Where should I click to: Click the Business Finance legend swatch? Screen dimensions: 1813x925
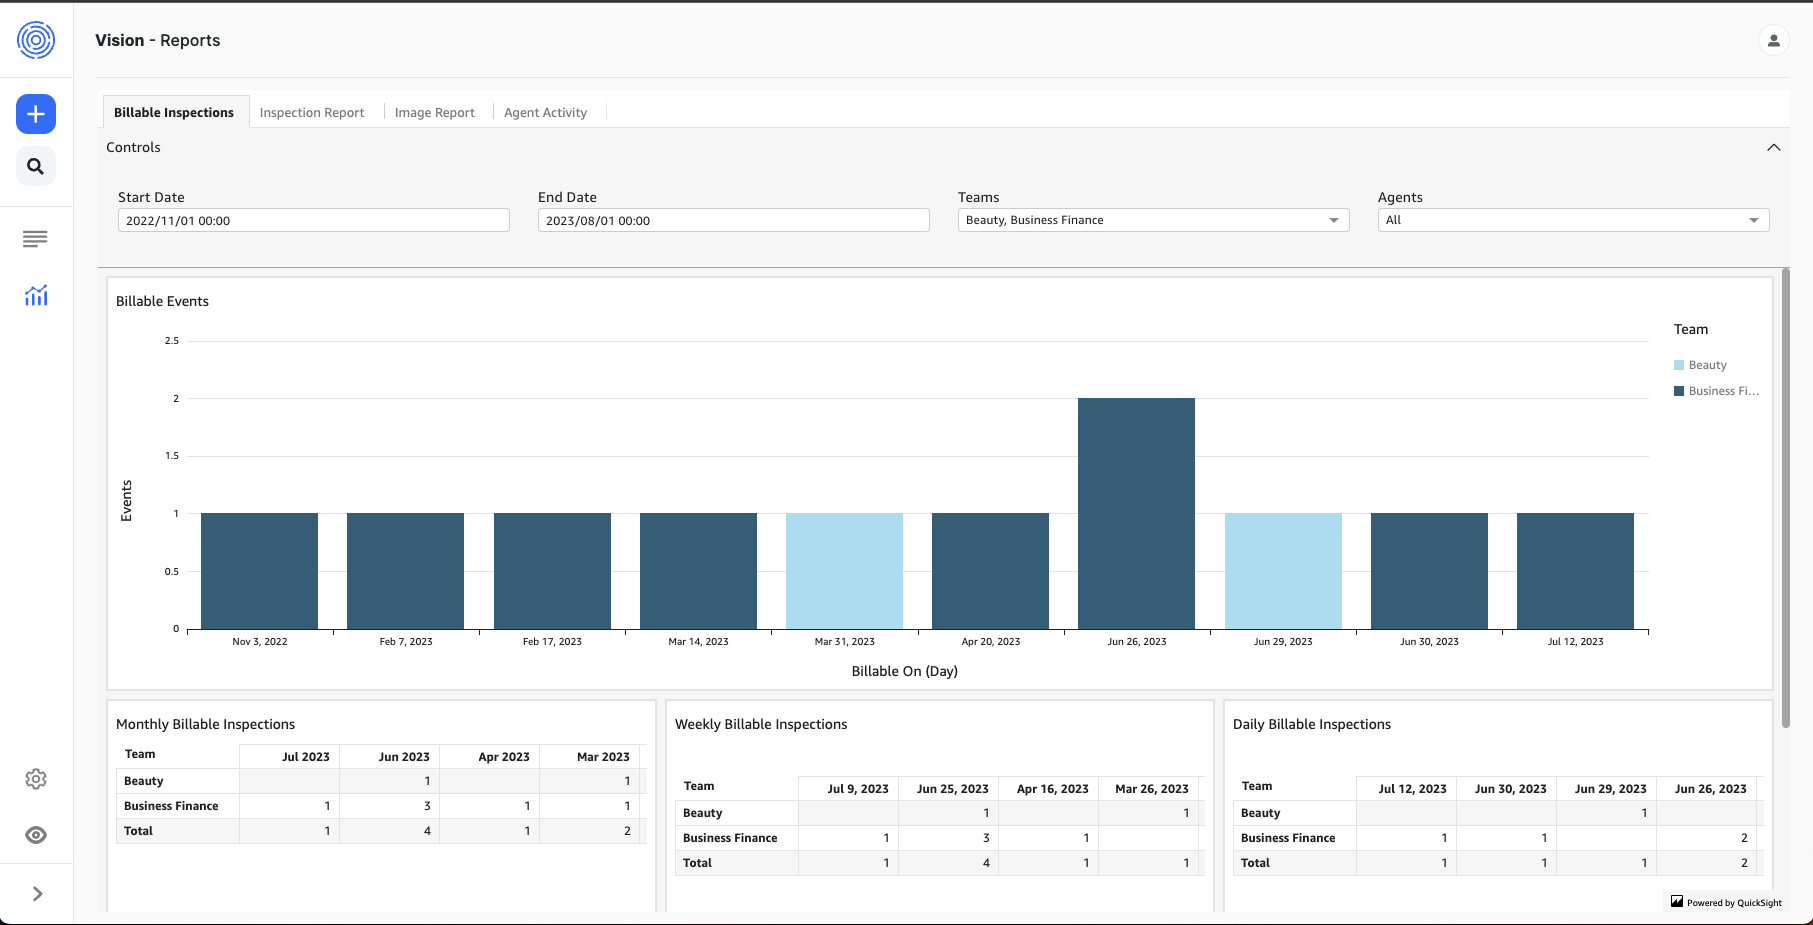pyautogui.click(x=1679, y=391)
